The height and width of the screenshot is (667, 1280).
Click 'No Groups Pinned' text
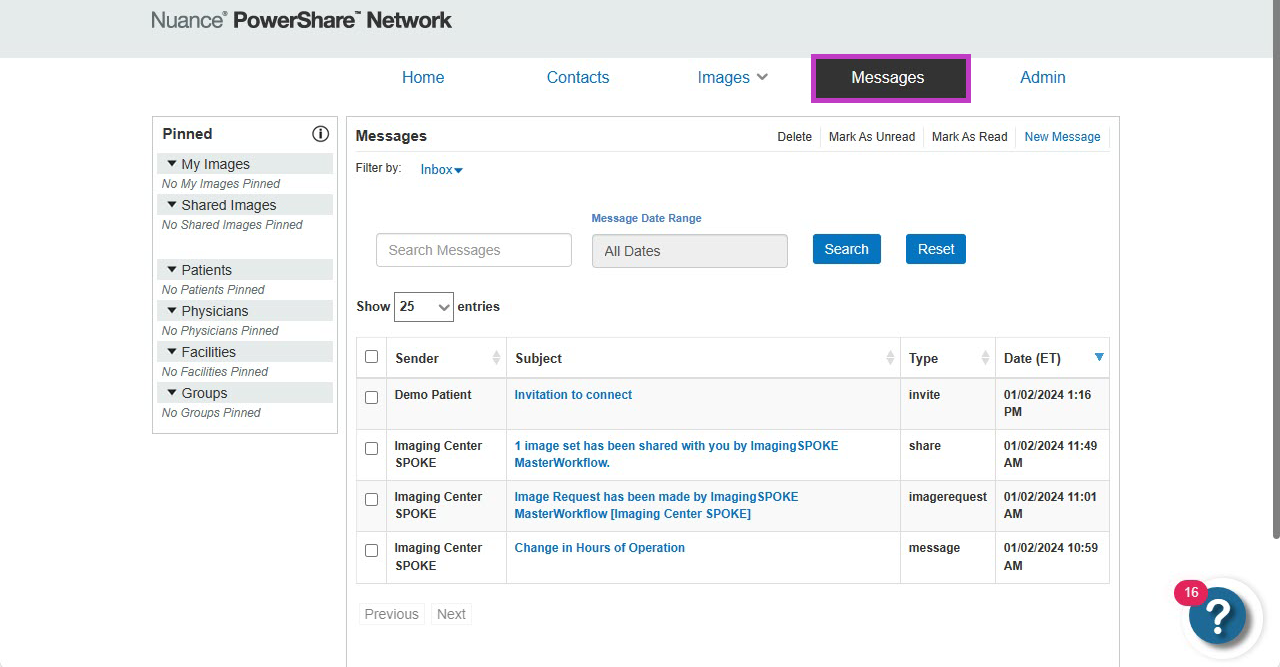211,413
